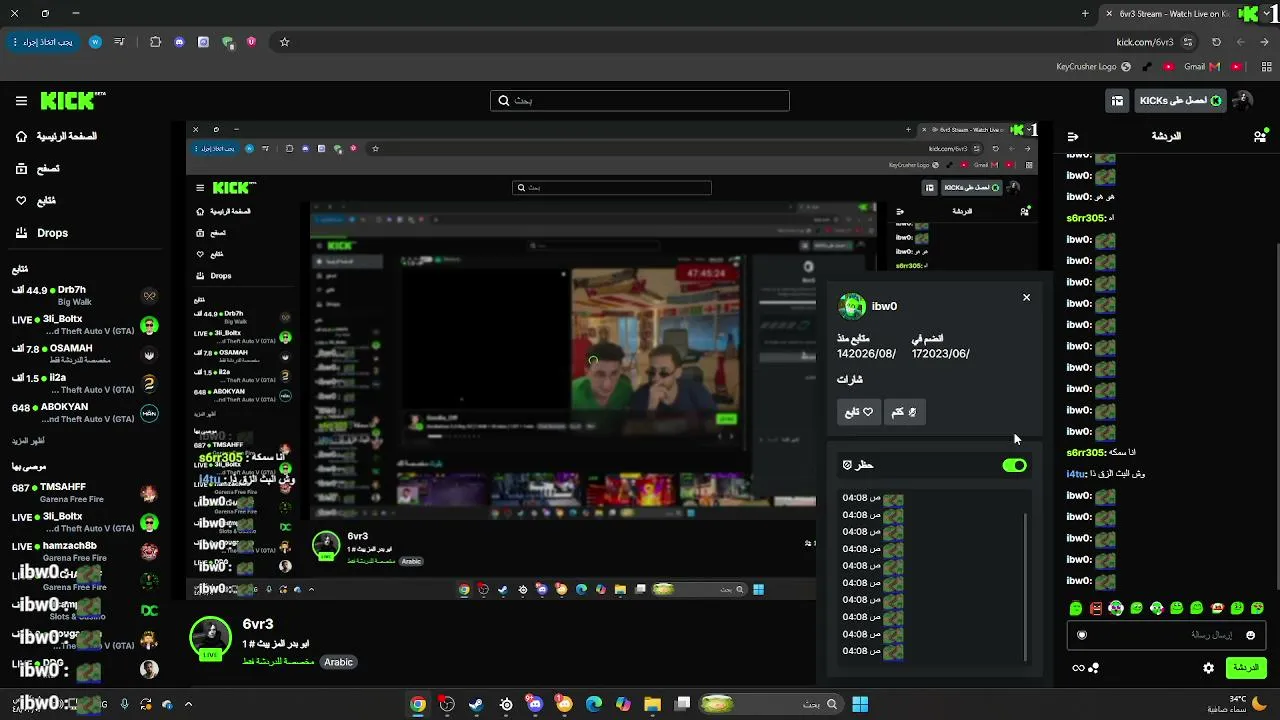The height and width of the screenshot is (720, 1280).
Task: Focus the Kick search field
Action: [640, 101]
